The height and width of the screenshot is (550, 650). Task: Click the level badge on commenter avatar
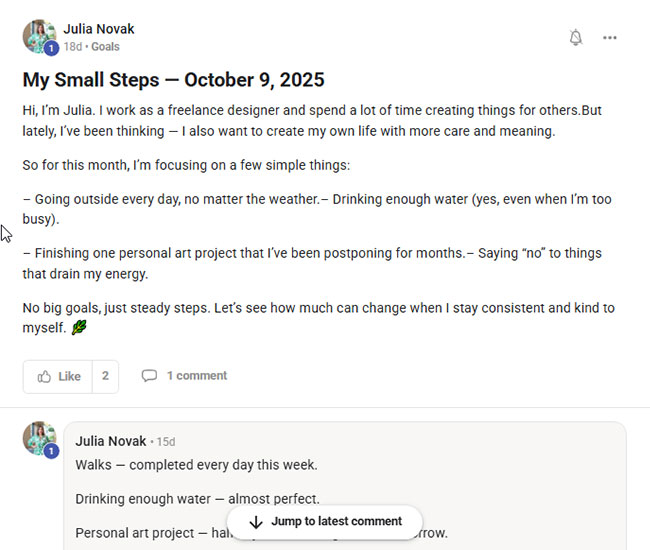[x=51, y=451]
